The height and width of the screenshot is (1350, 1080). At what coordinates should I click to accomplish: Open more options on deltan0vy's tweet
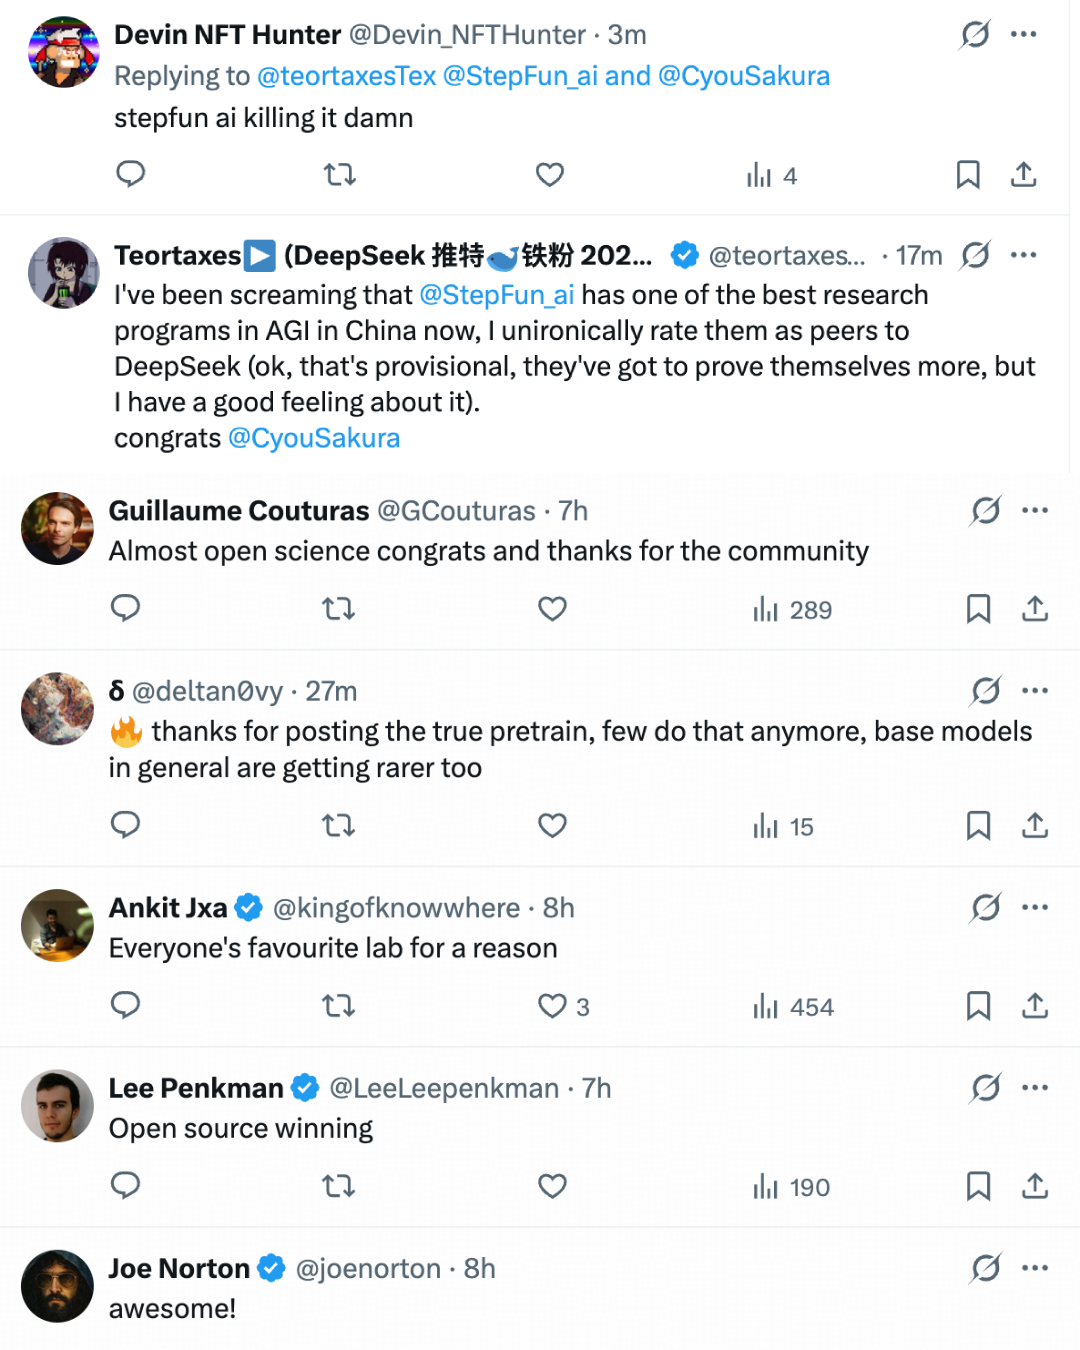pyautogui.click(x=1035, y=691)
